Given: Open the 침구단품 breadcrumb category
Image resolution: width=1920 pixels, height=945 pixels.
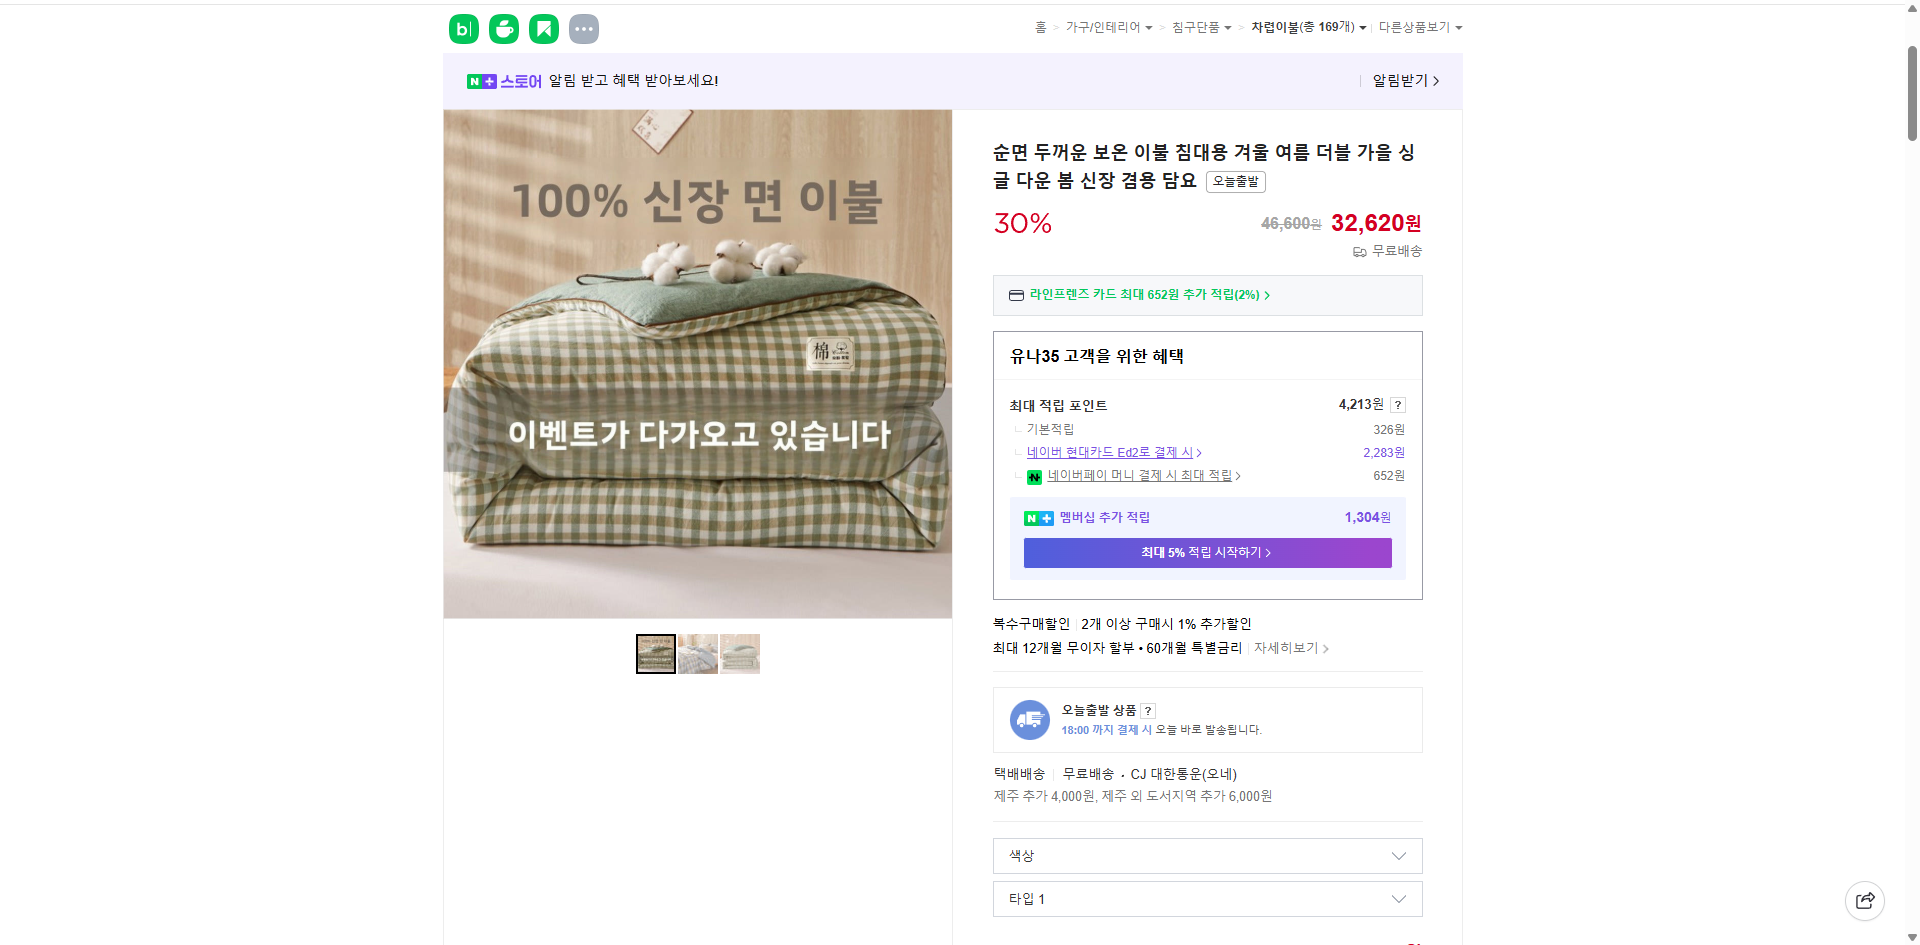Looking at the screenshot, I should click(x=1196, y=27).
